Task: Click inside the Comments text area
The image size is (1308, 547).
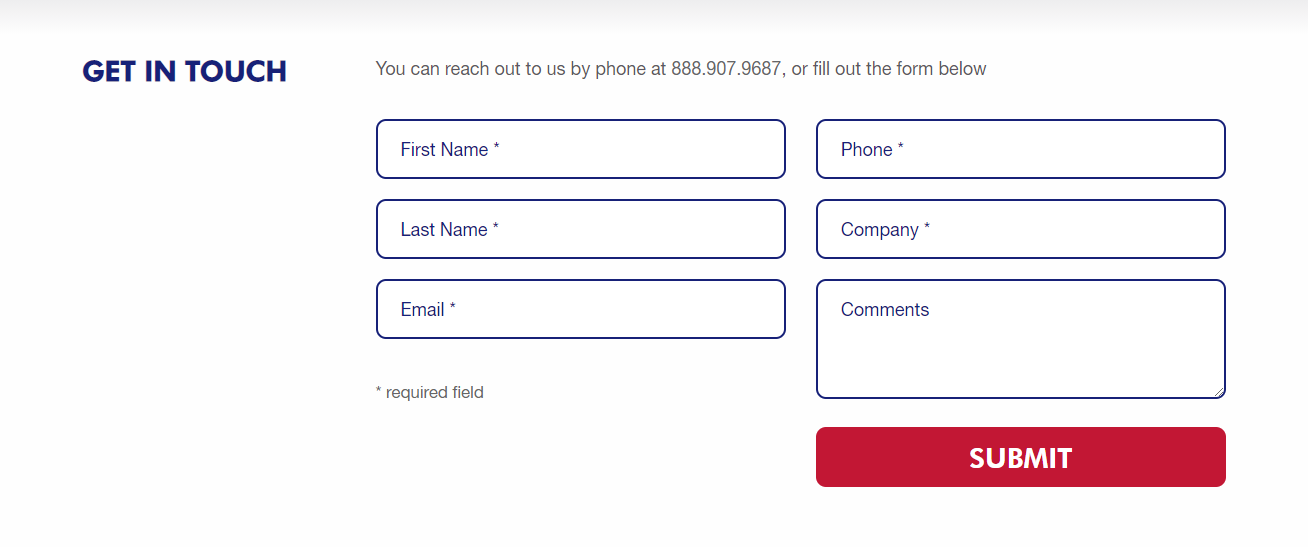Action: click(x=1020, y=345)
